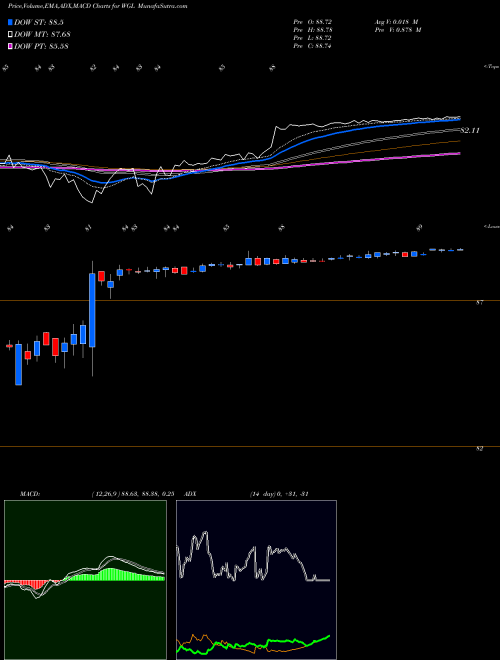Click the long blue candle at the far left

[x=19, y=364]
